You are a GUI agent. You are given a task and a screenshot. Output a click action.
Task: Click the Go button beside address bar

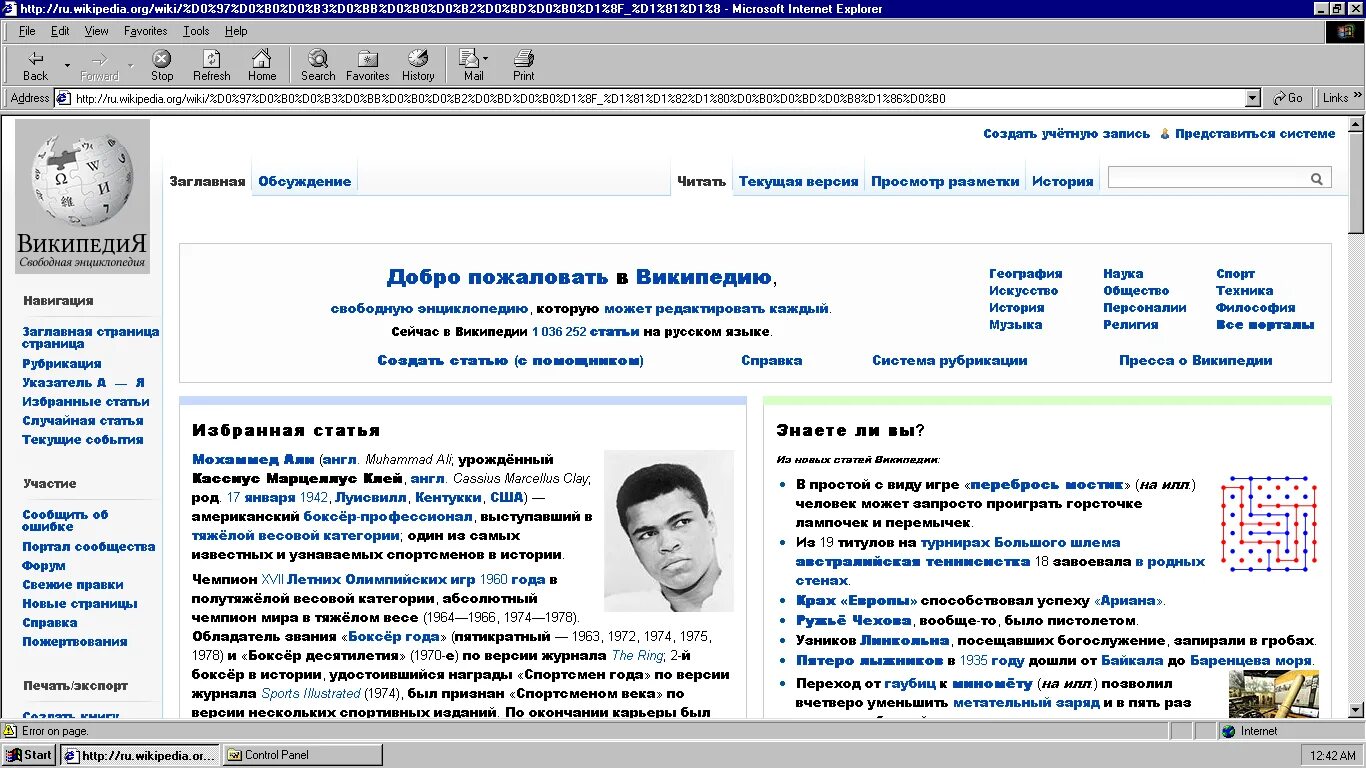pyautogui.click(x=1289, y=98)
